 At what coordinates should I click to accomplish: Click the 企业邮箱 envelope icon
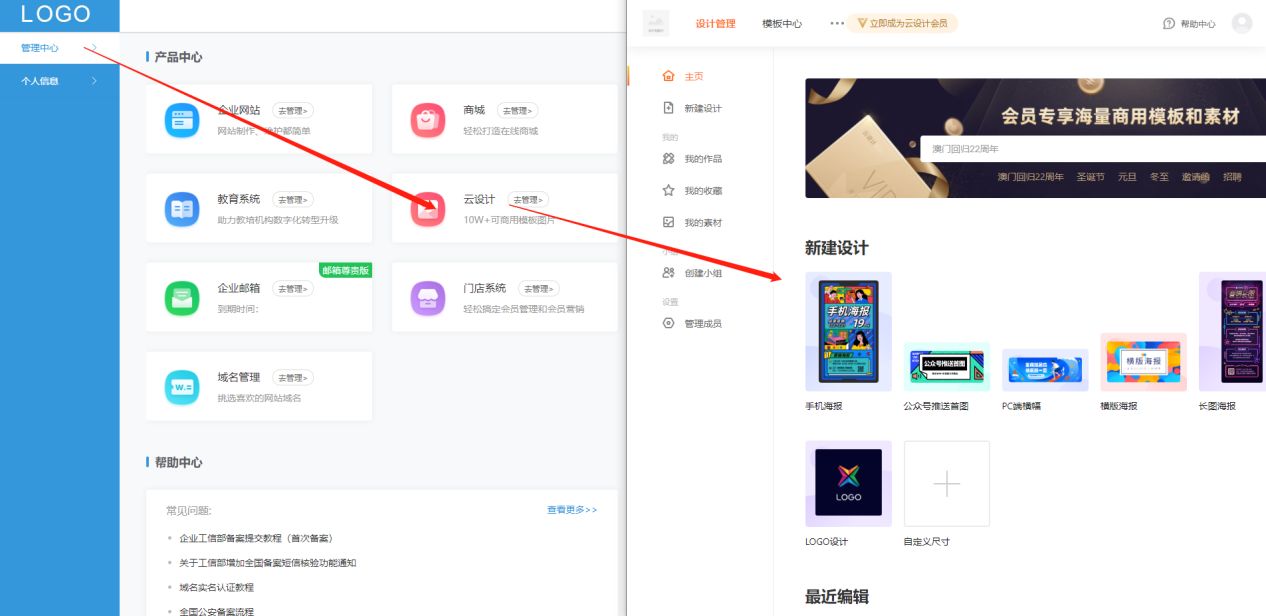pyautogui.click(x=182, y=298)
